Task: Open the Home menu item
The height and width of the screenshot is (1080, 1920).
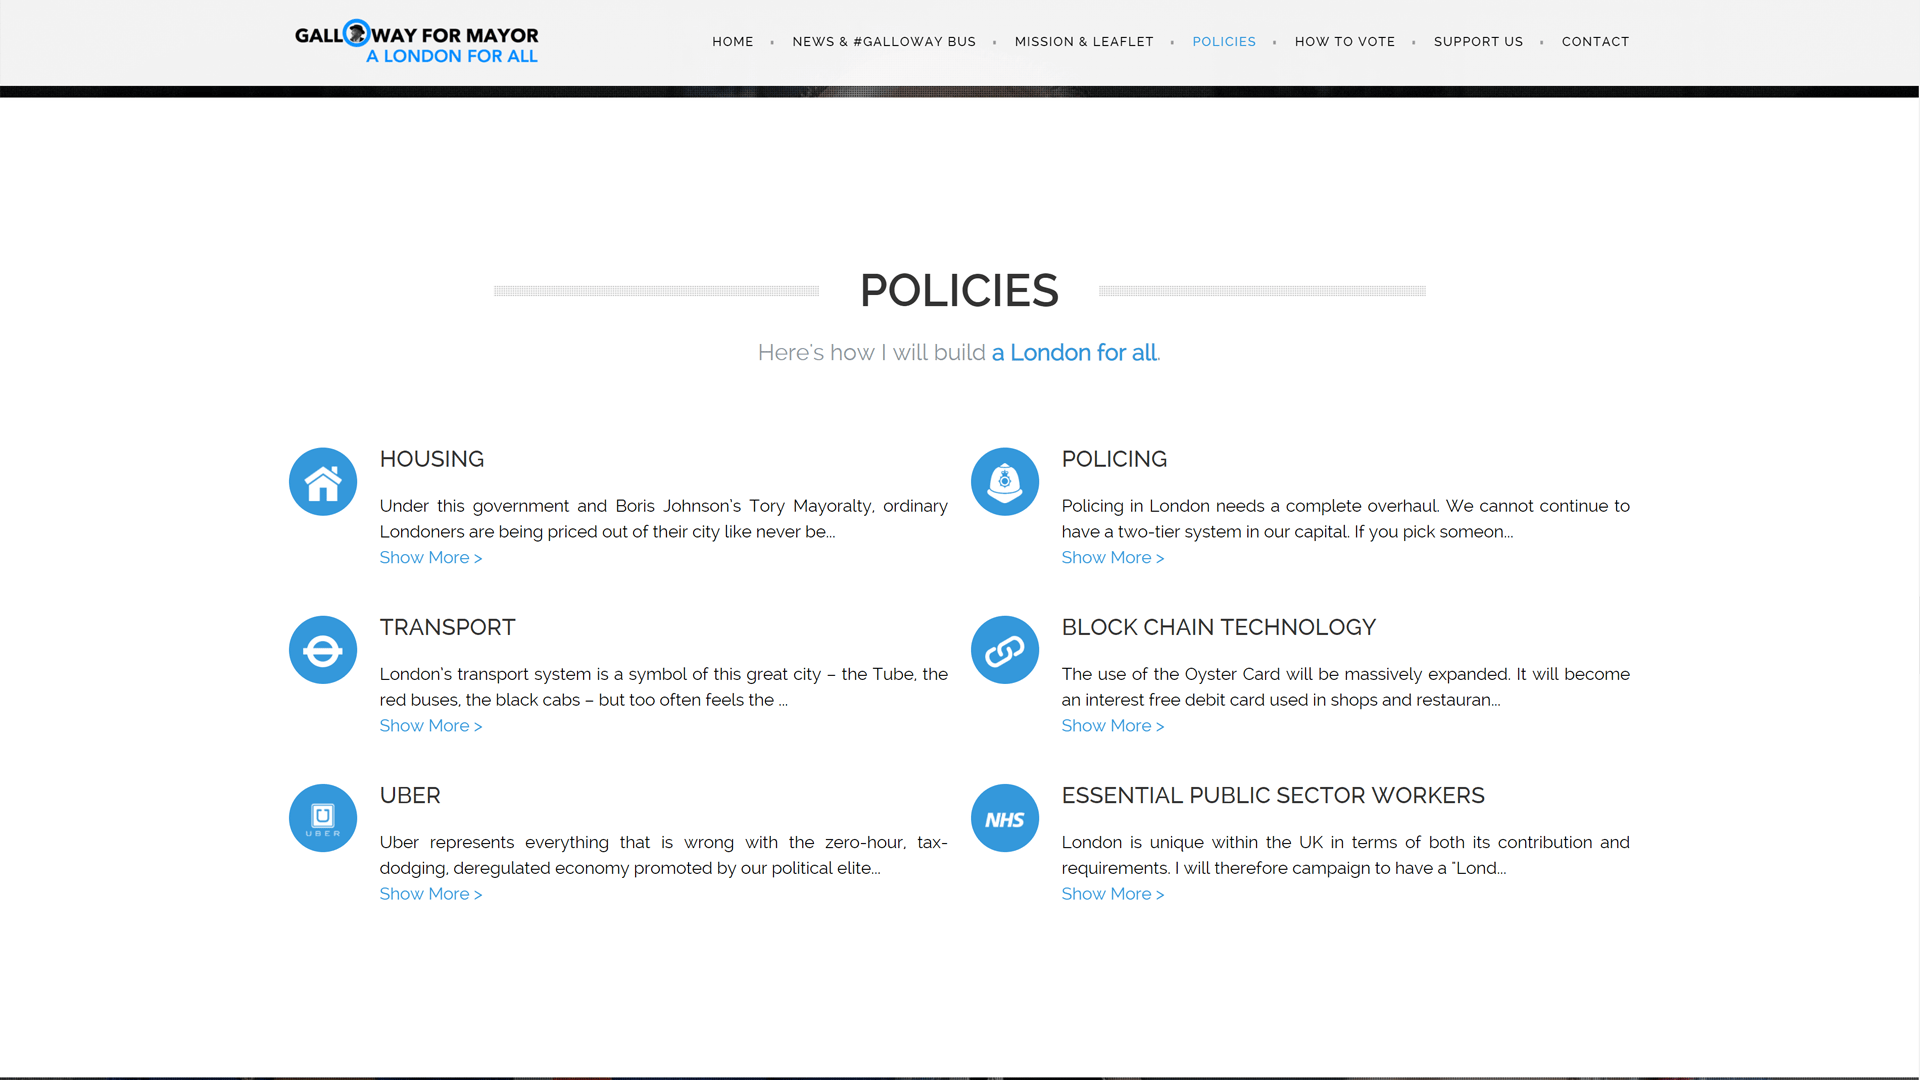Action: point(733,42)
